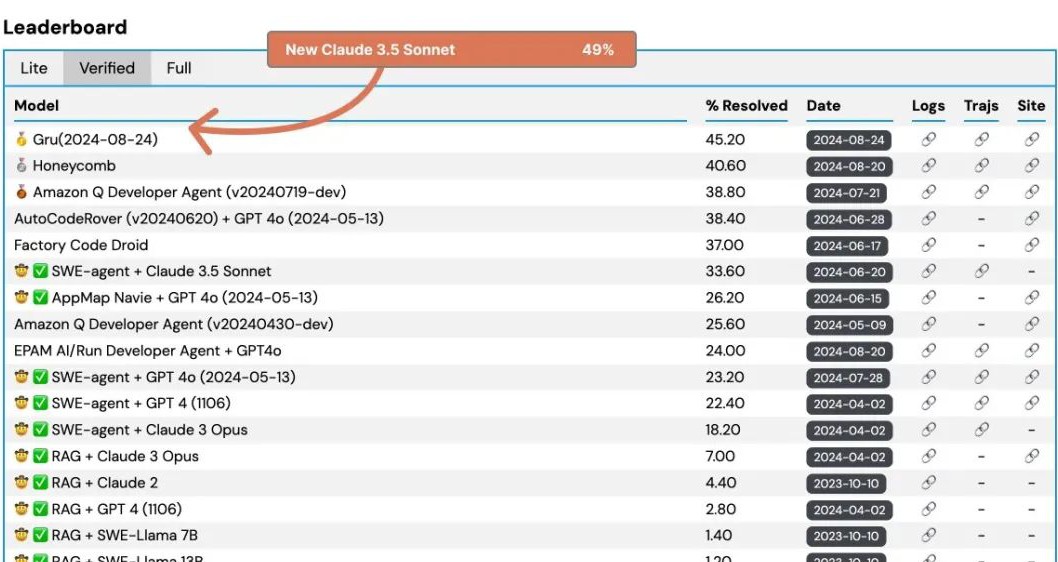Open logs link for RAG + SWE-Llama 7B
This screenshot has height=562, width=1058.
coord(929,536)
